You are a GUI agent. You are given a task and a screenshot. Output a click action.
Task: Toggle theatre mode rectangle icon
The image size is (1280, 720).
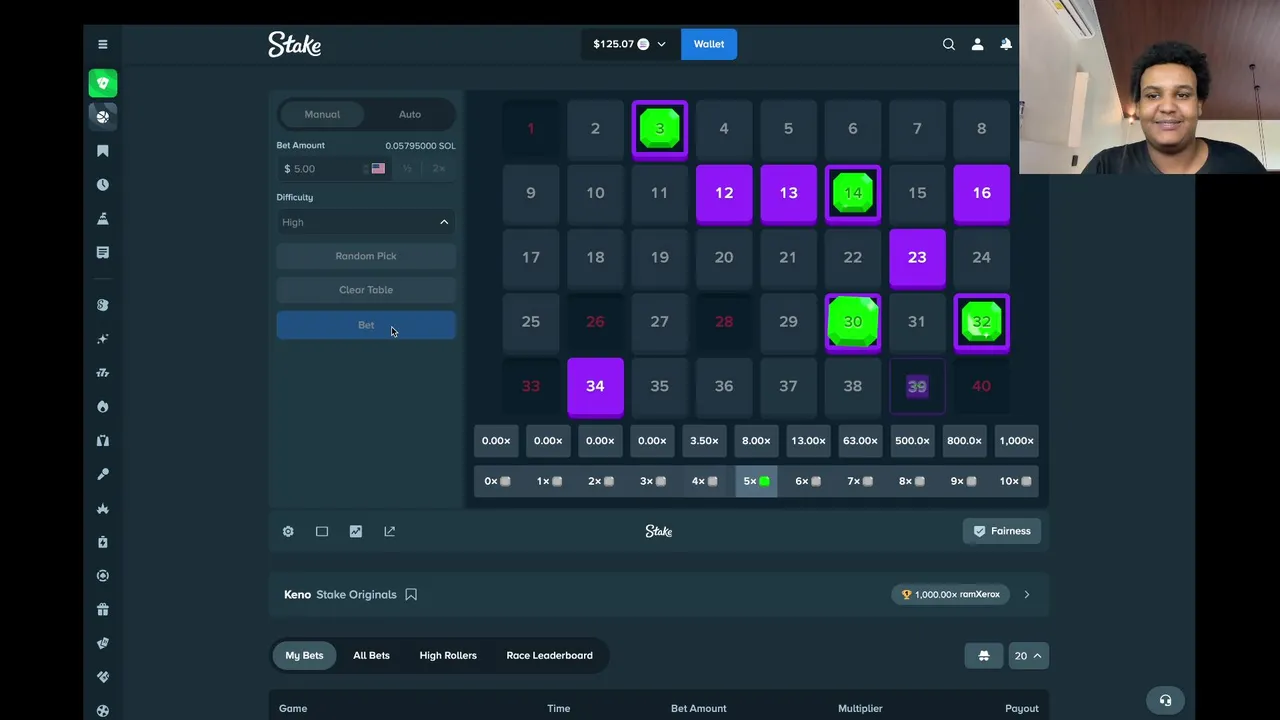click(322, 531)
